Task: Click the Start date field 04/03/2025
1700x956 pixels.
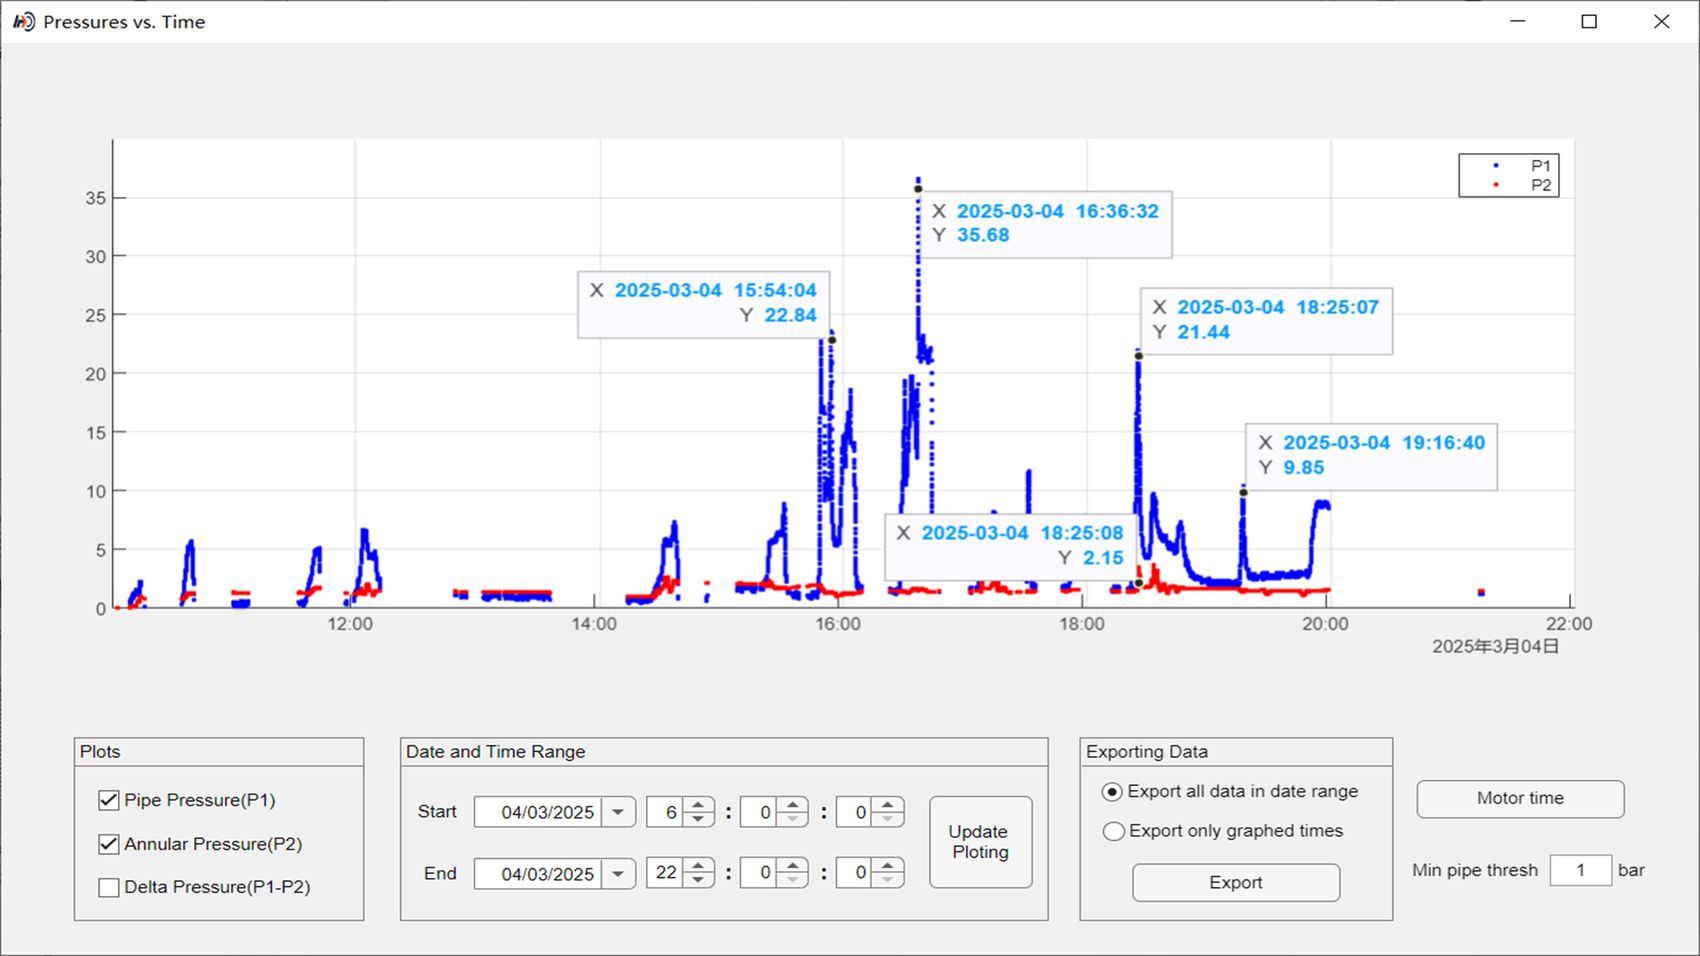Action: [x=539, y=812]
